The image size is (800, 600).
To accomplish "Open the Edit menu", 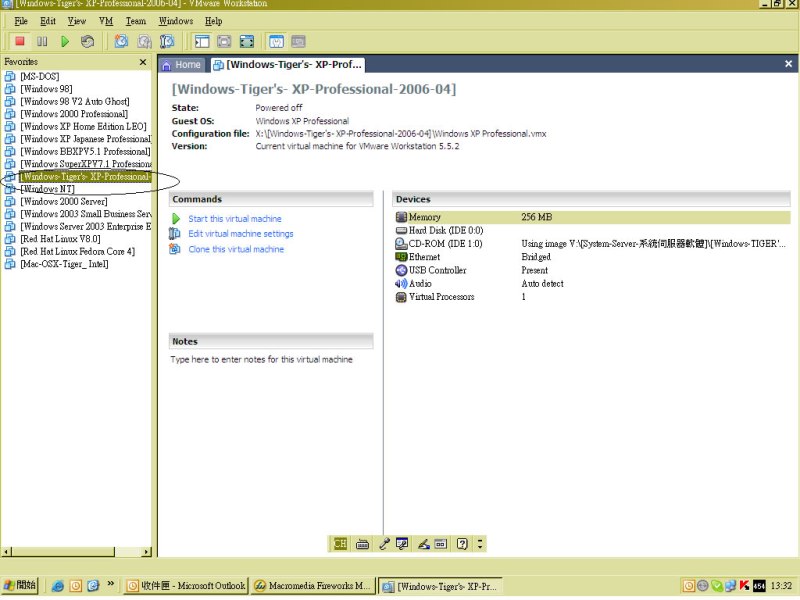I will pyautogui.click(x=48, y=21).
